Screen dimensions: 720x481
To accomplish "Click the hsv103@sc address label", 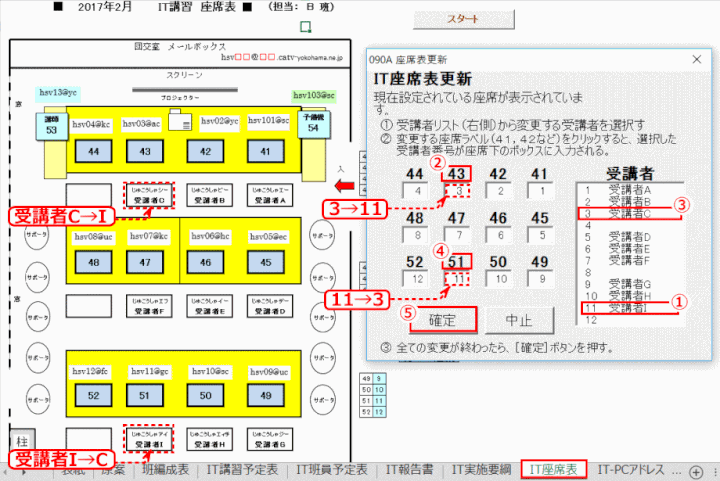I will (314, 95).
